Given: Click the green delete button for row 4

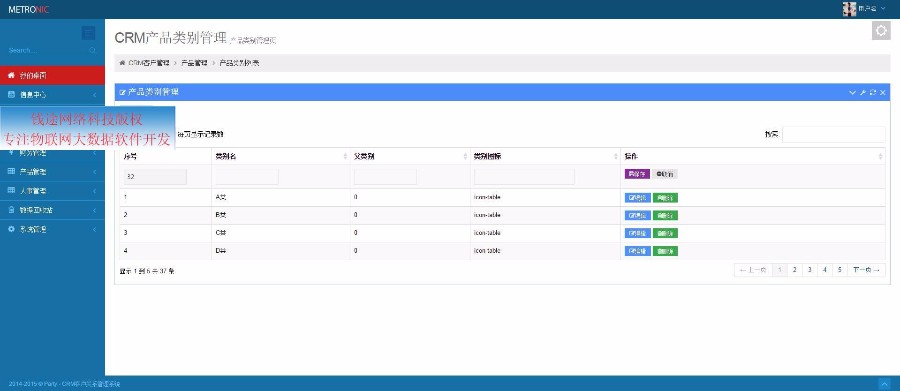Looking at the screenshot, I should (665, 251).
